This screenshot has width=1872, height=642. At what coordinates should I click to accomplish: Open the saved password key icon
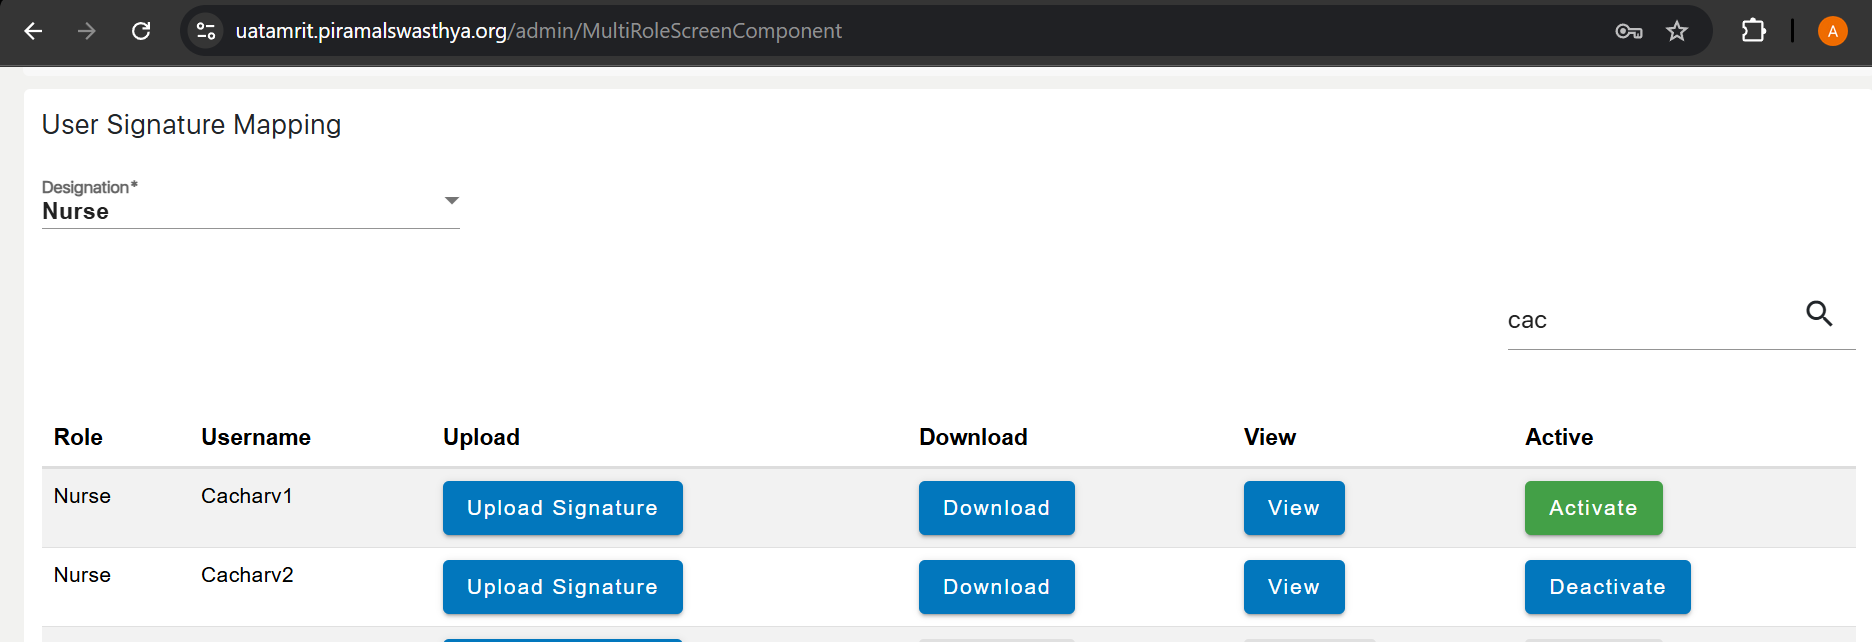(x=1628, y=31)
